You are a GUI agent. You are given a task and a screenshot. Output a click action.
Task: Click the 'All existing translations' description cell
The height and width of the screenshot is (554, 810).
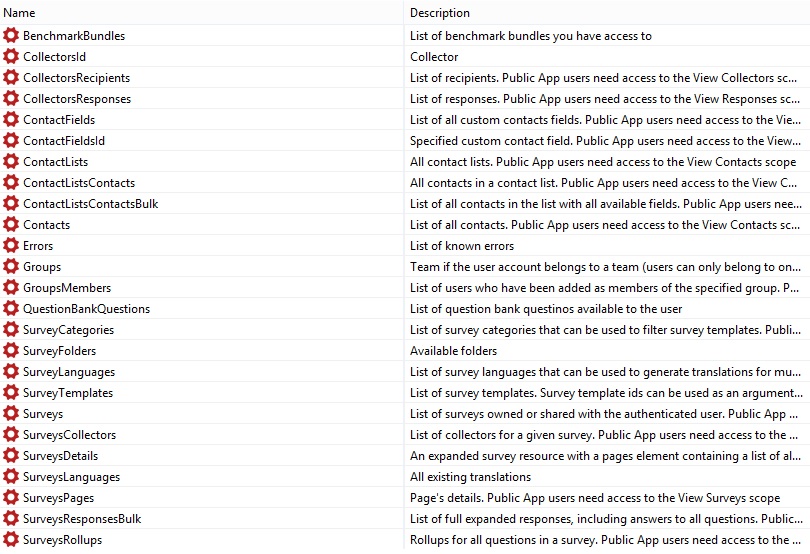[470, 477]
